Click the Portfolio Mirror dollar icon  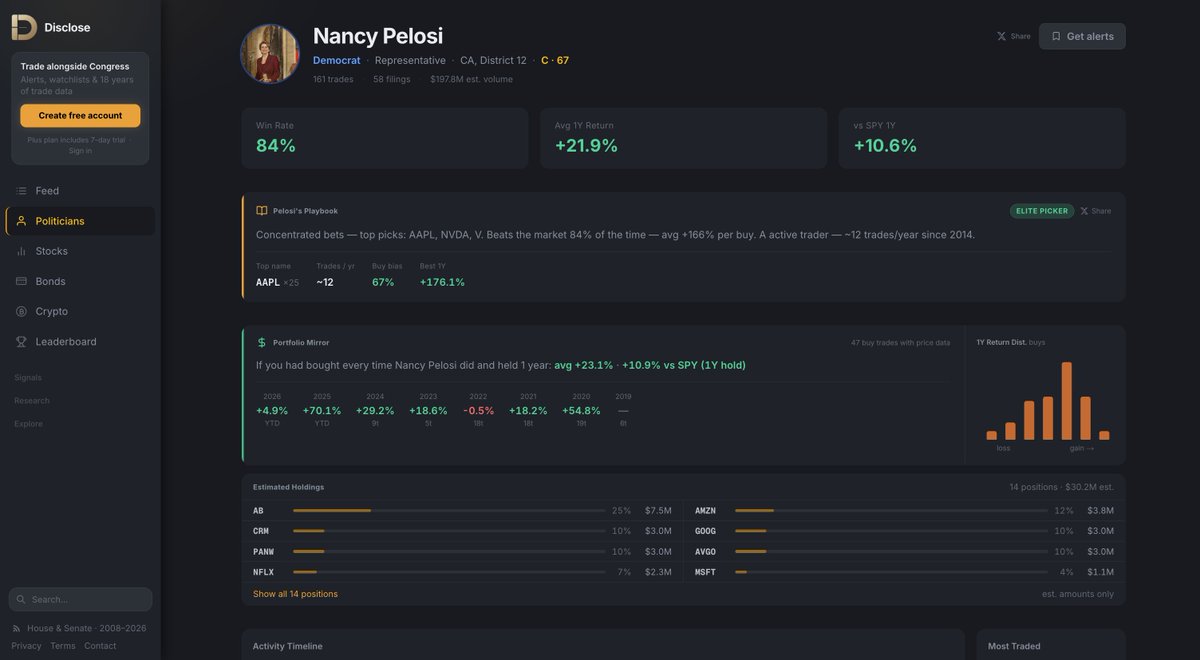262,342
